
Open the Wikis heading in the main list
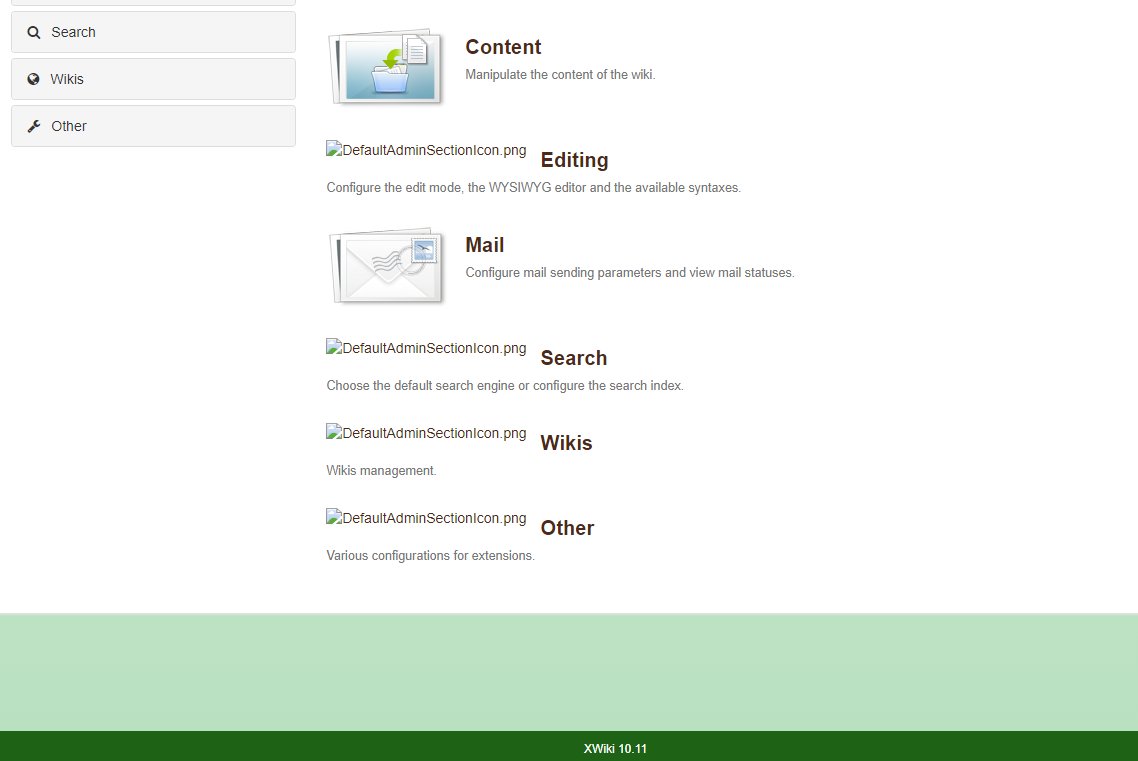(x=566, y=443)
